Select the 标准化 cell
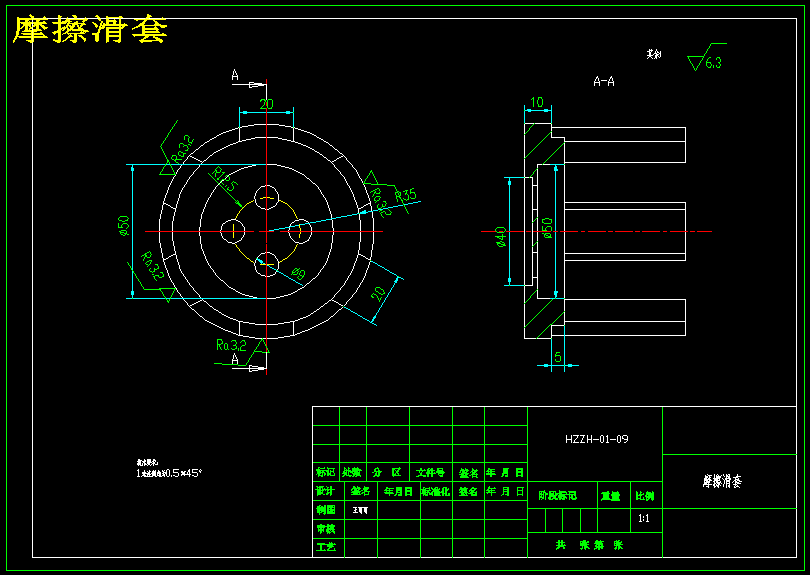This screenshot has width=810, height=575. point(435,491)
